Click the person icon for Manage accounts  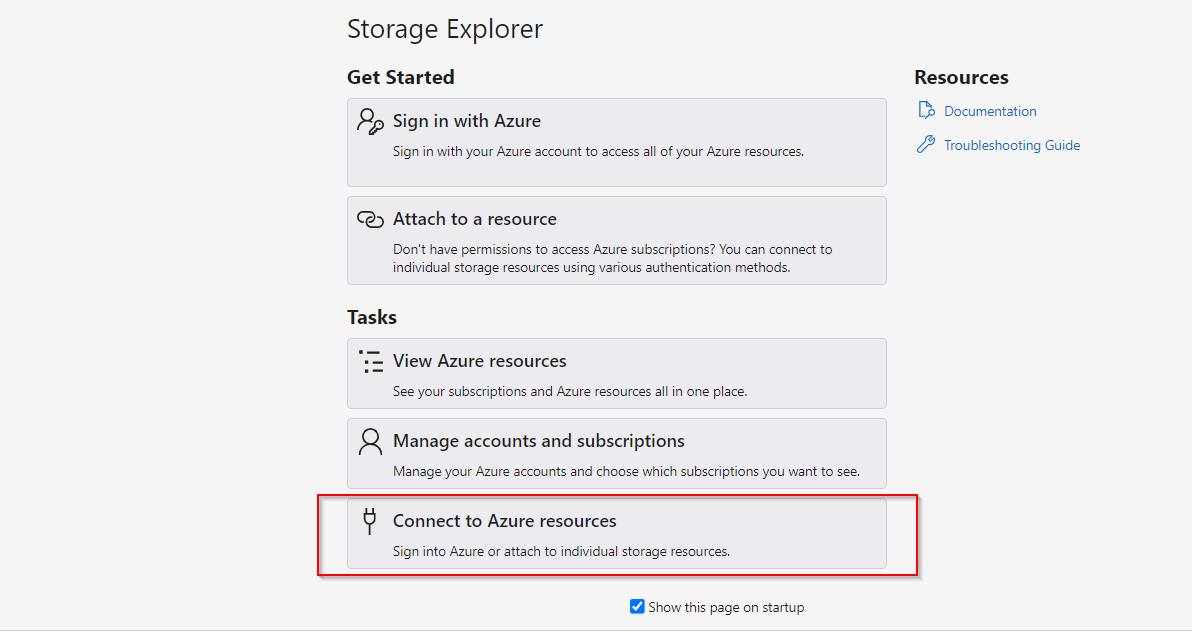370,441
